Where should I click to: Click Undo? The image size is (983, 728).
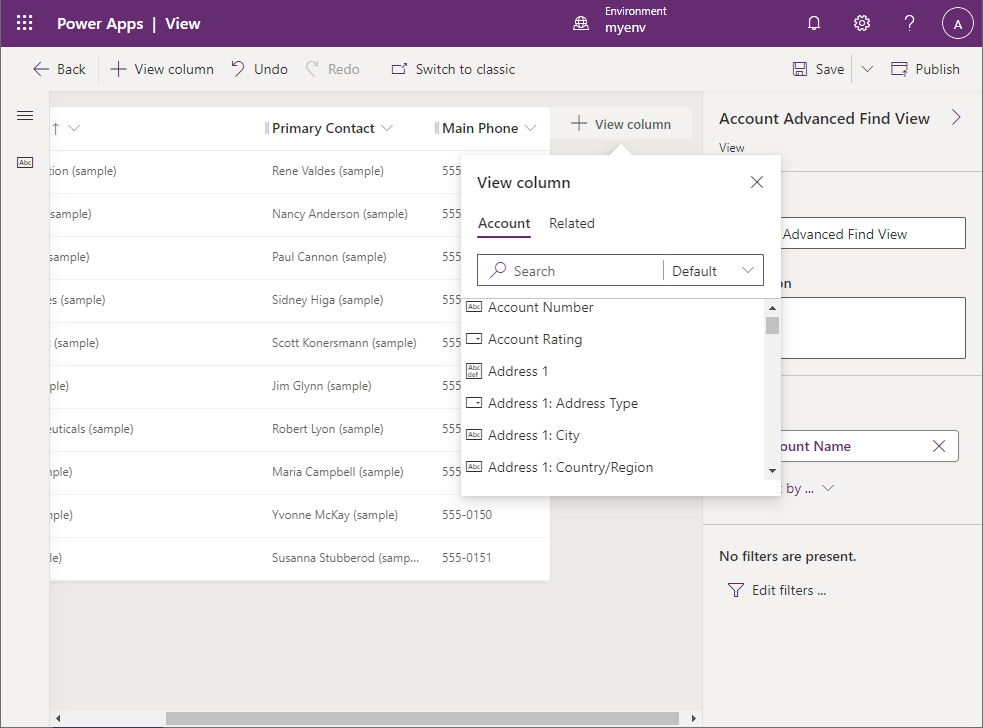coord(259,69)
